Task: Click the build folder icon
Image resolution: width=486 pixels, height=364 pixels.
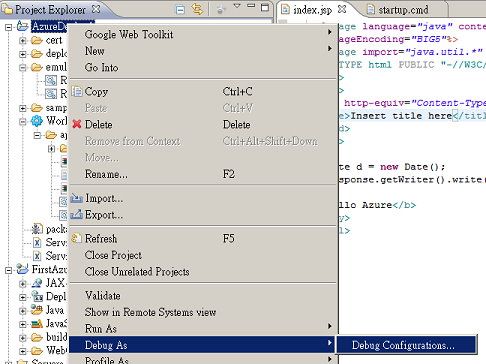Action: [x=37, y=337]
